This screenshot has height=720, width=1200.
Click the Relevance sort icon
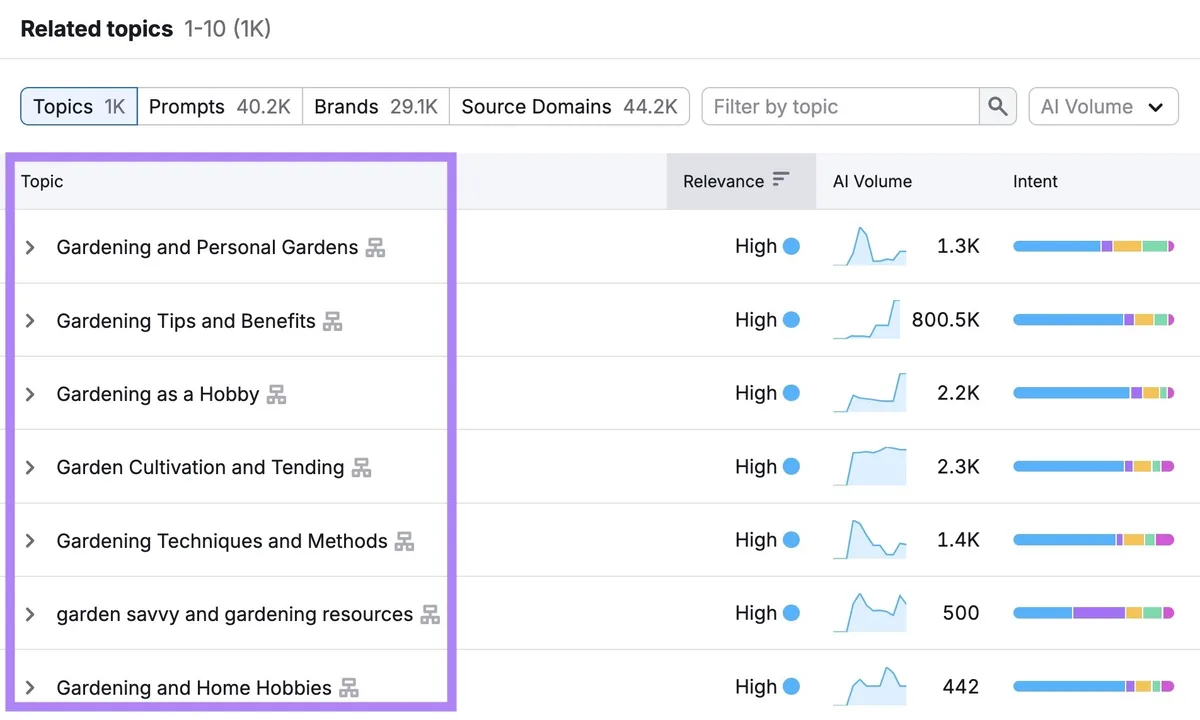781,180
